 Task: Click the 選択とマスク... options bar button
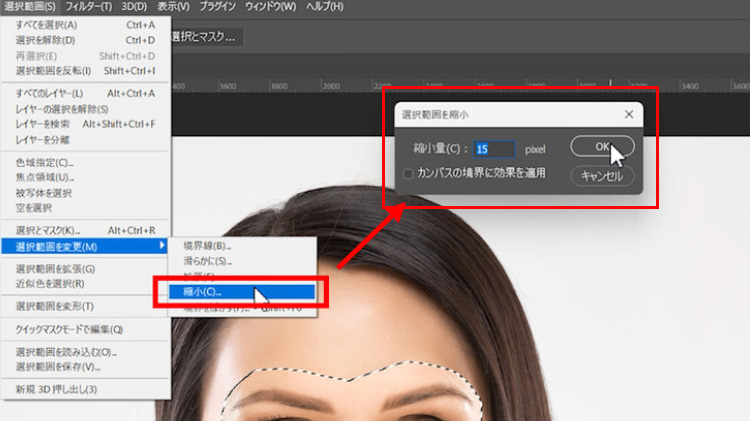[x=205, y=38]
